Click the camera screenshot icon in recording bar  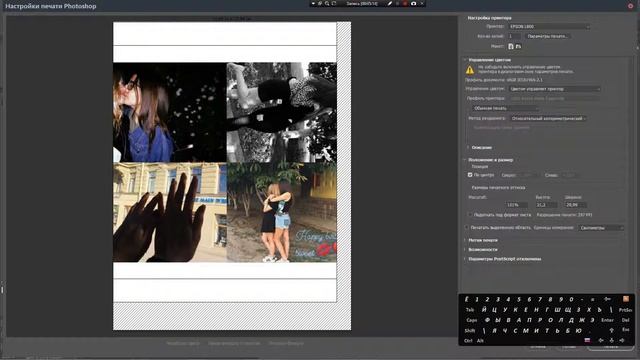[413, 3]
